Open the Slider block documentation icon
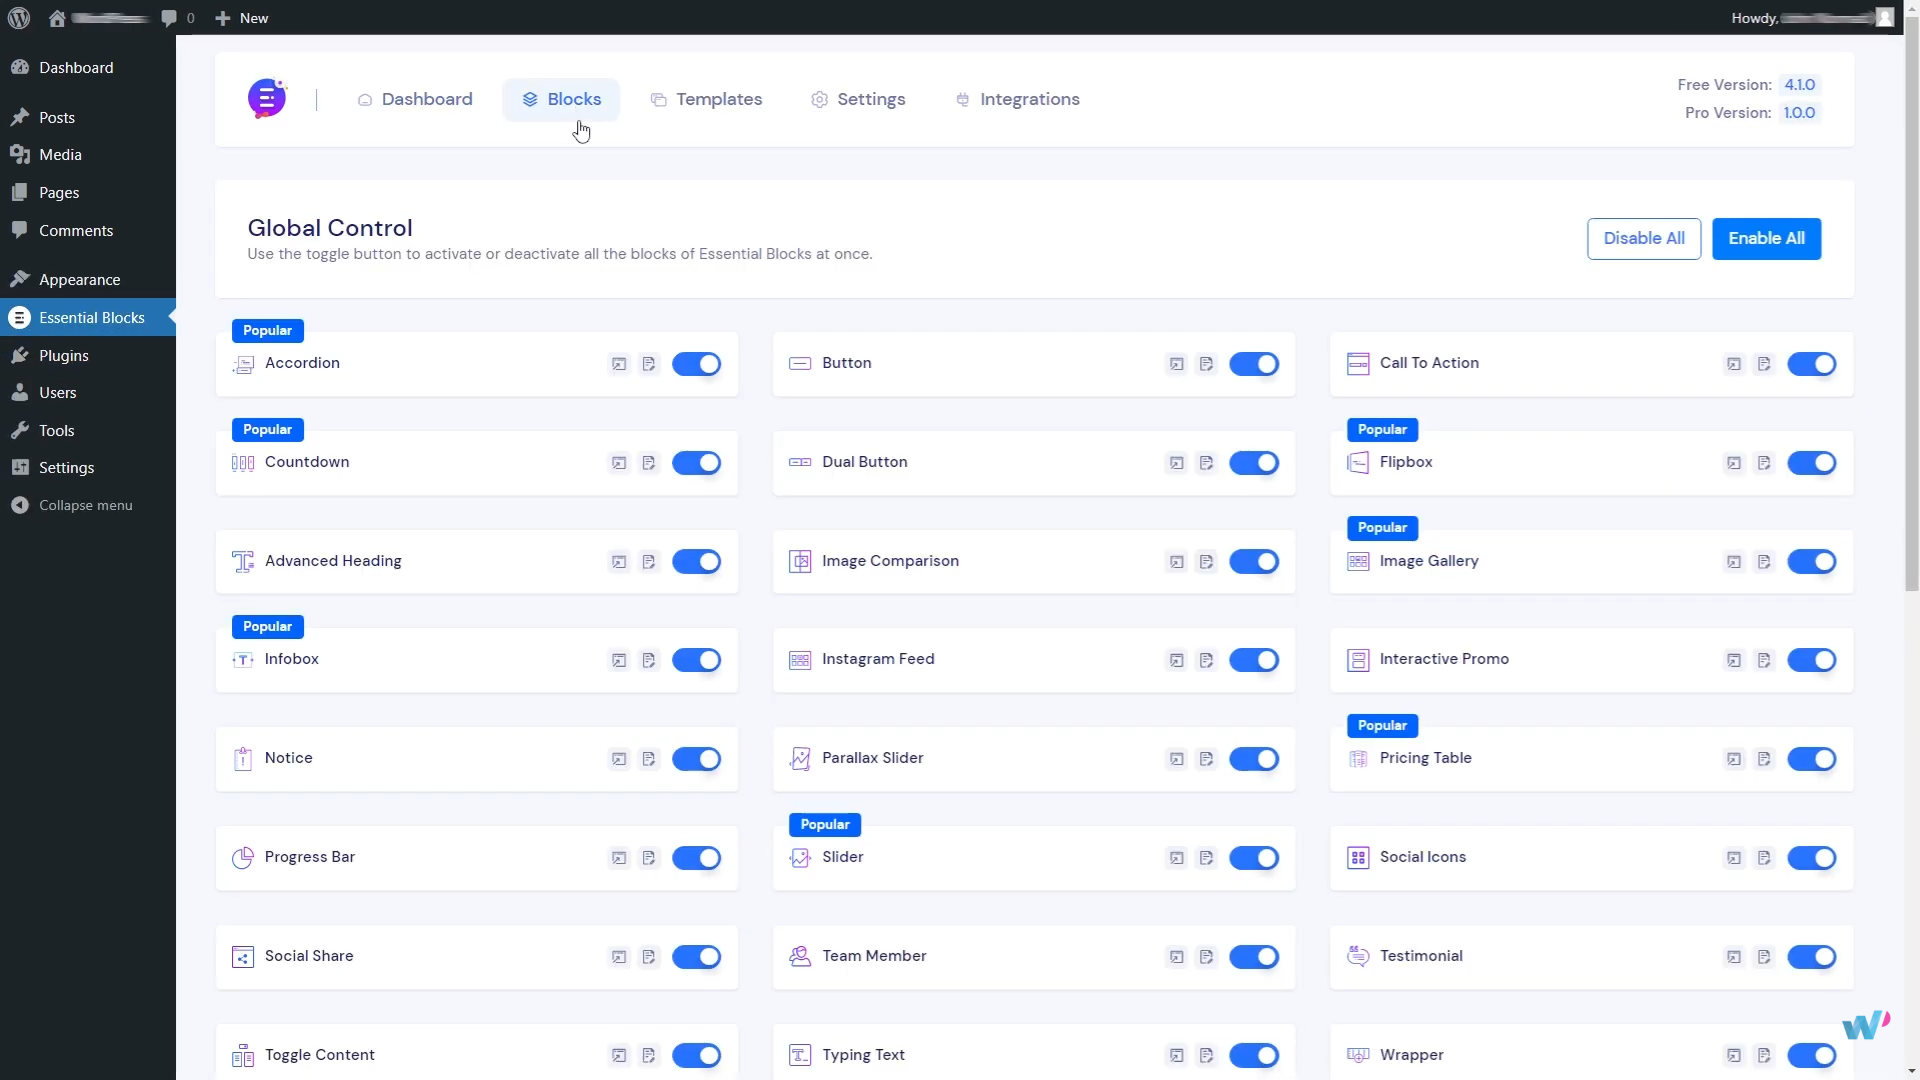 [1206, 858]
